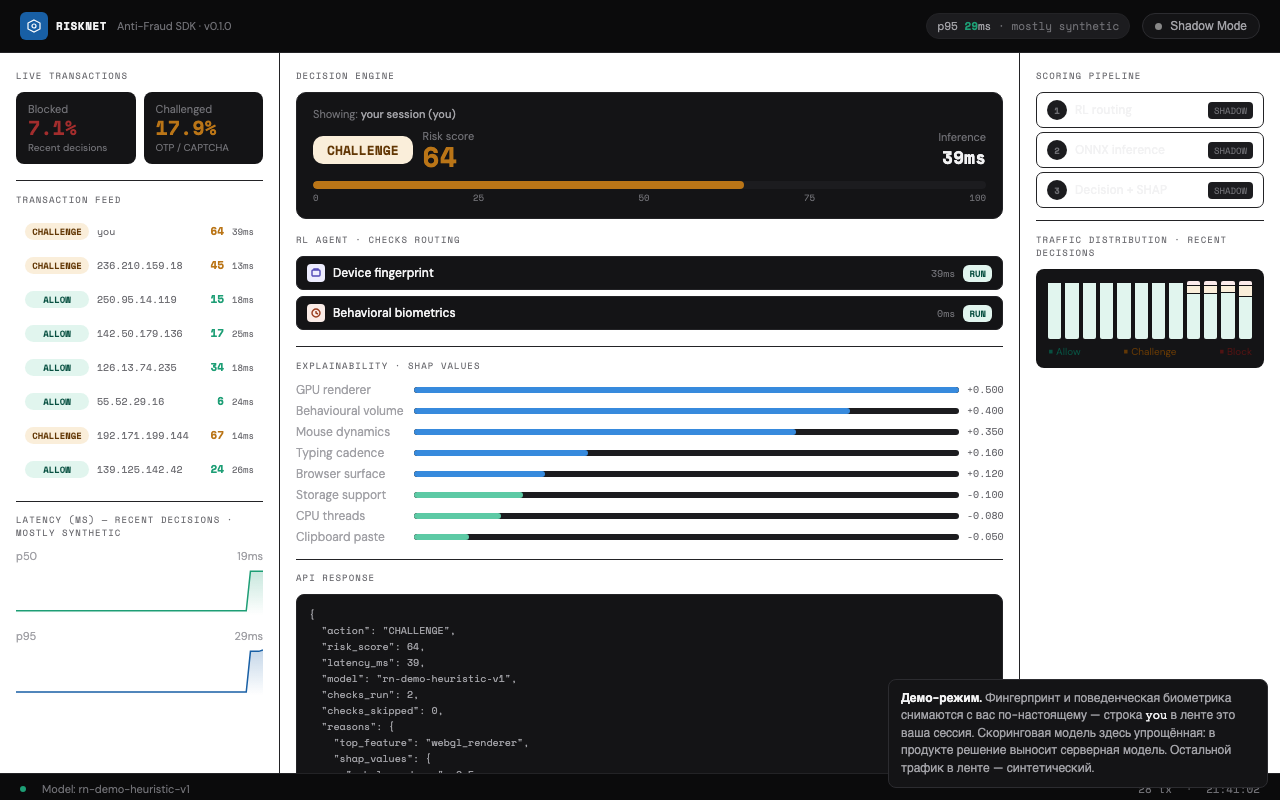
Task: Click the SHADOW badge on RL routing
Action: tap(1230, 110)
